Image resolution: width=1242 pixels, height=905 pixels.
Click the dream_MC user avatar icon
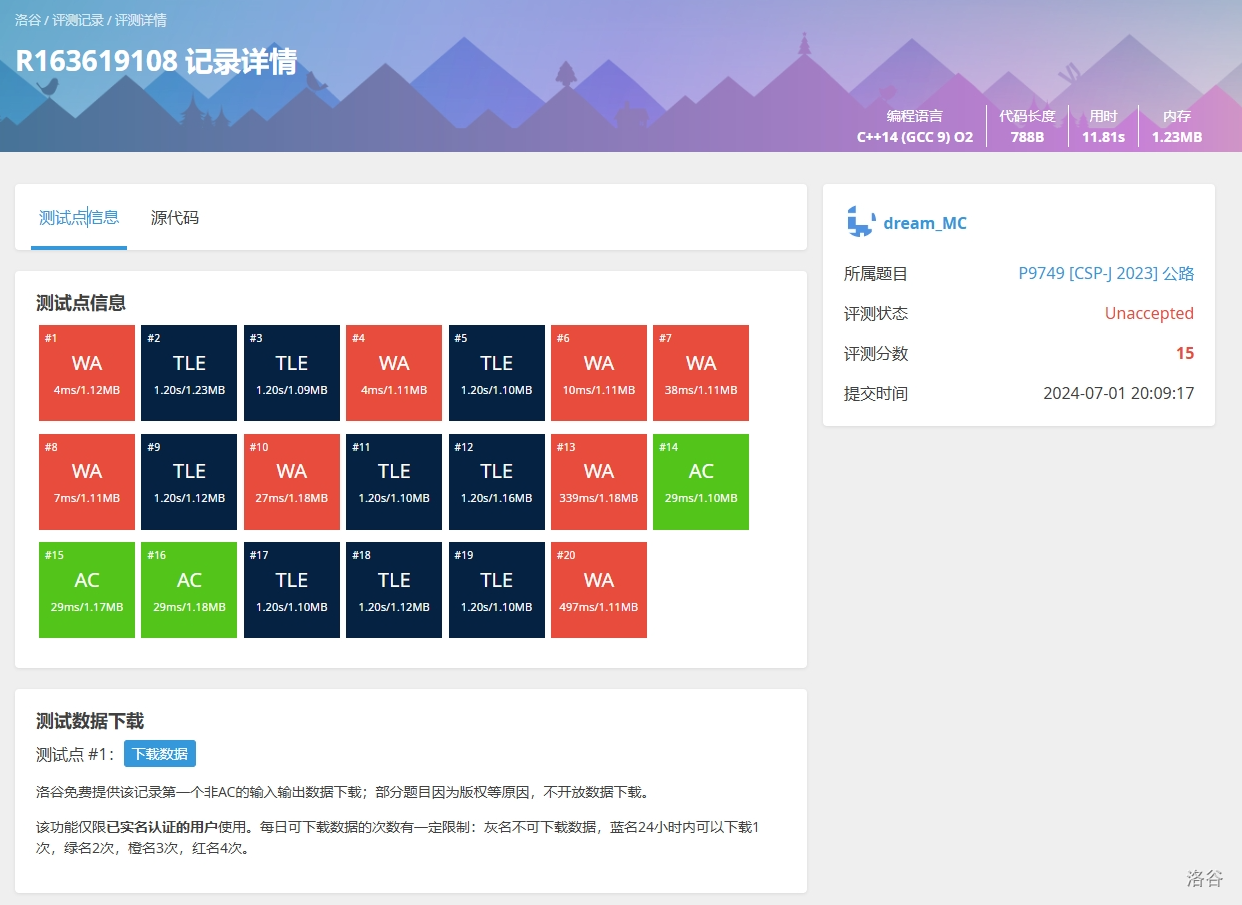(x=860, y=222)
